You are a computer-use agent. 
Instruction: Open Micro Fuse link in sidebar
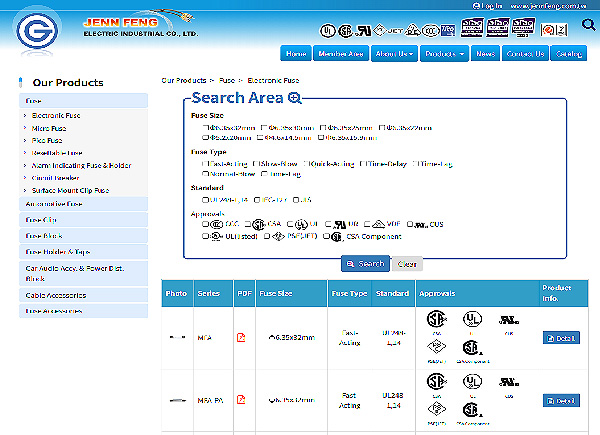[x=51, y=128]
